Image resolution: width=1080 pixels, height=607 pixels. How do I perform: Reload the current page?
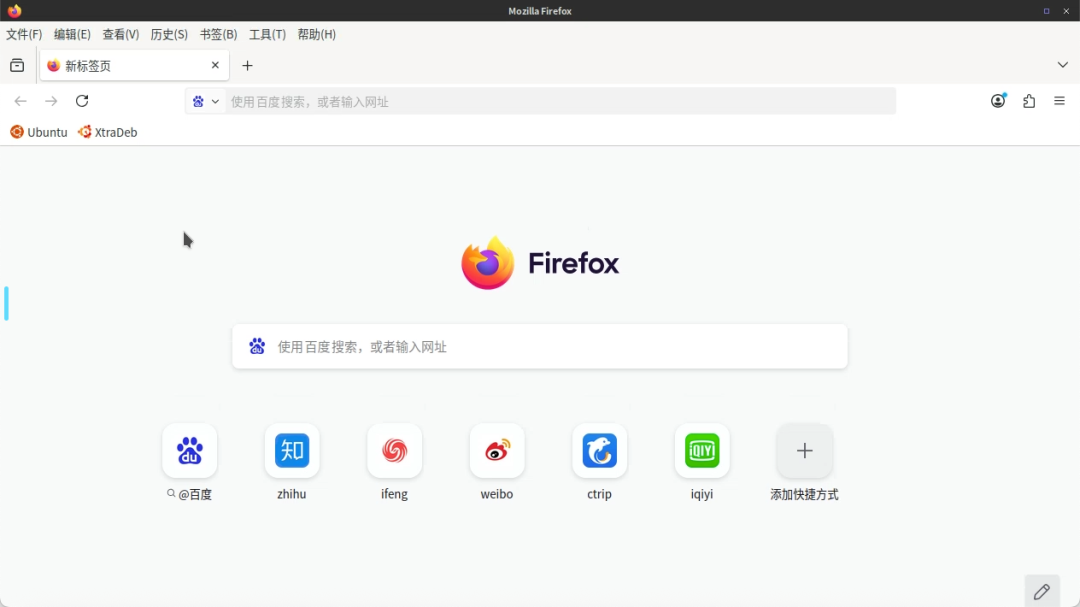coord(82,101)
